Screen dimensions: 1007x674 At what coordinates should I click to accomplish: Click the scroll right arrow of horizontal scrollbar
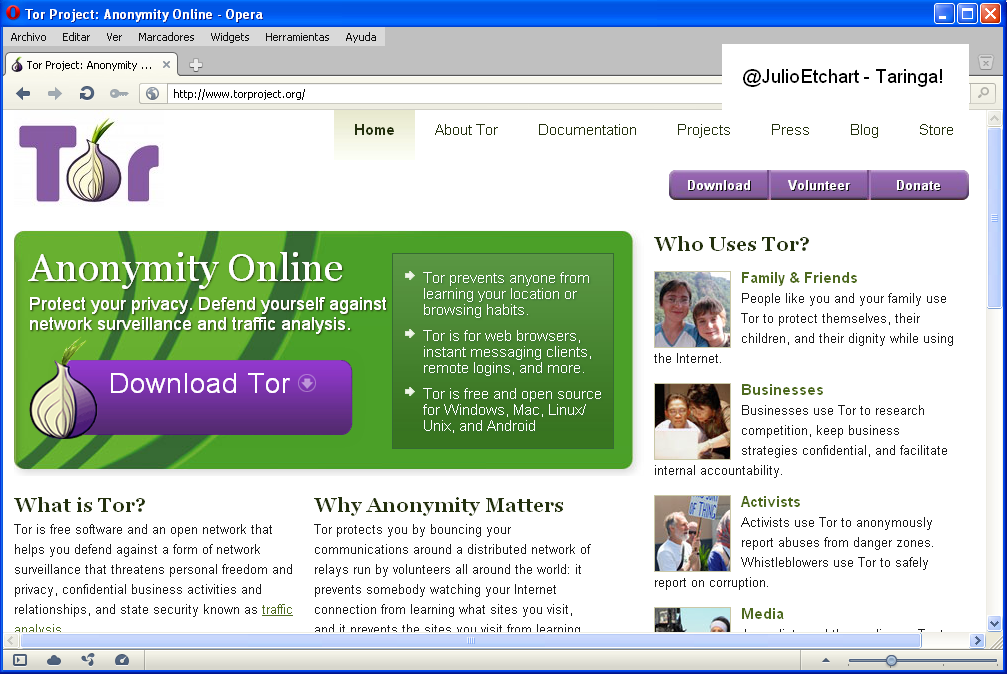(x=977, y=640)
